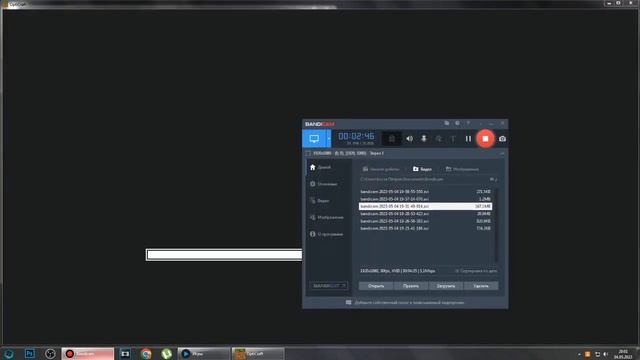
Task: Switch to the Видео tab in file list
Action: 422,169
